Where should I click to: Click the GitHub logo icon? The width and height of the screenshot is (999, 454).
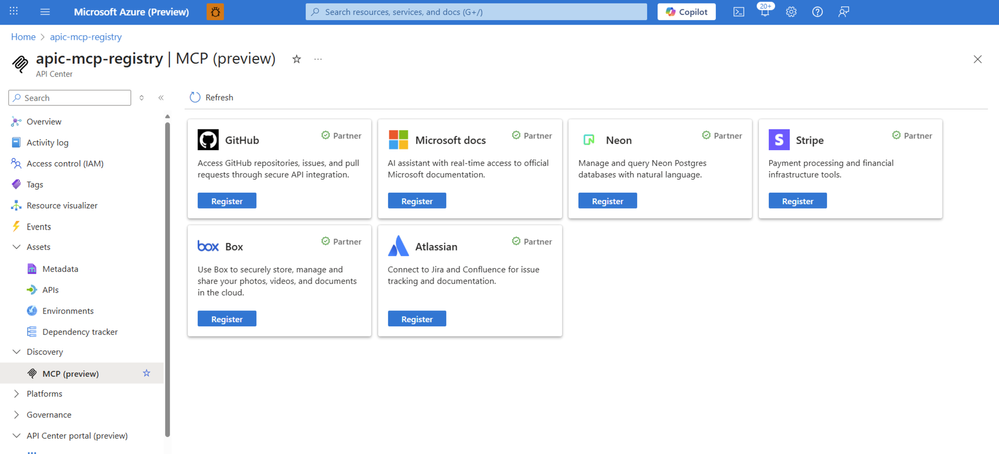pos(208,139)
